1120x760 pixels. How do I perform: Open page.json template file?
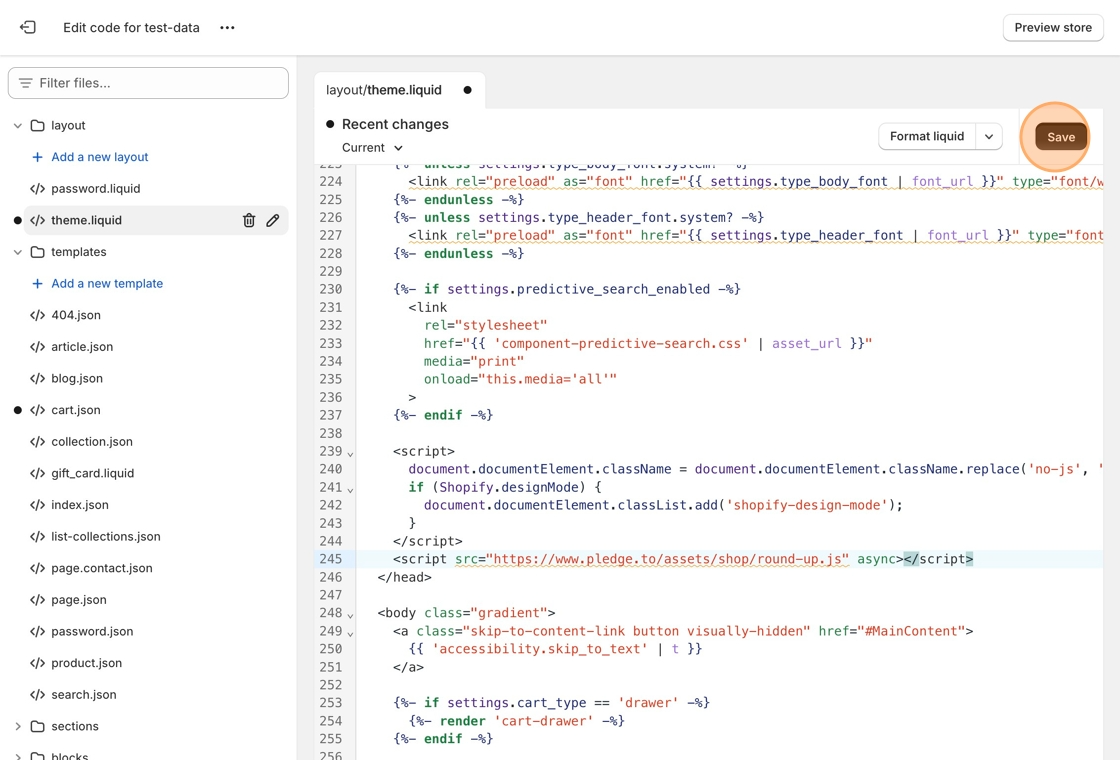pos(79,599)
